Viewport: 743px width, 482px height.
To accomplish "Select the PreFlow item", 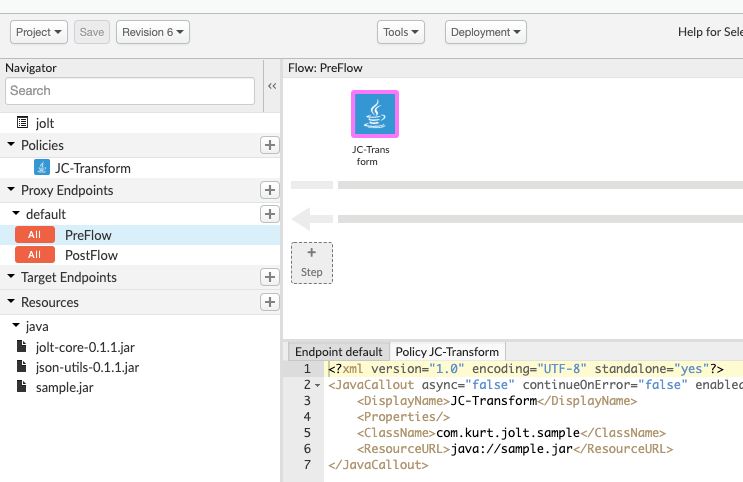I will [88, 235].
